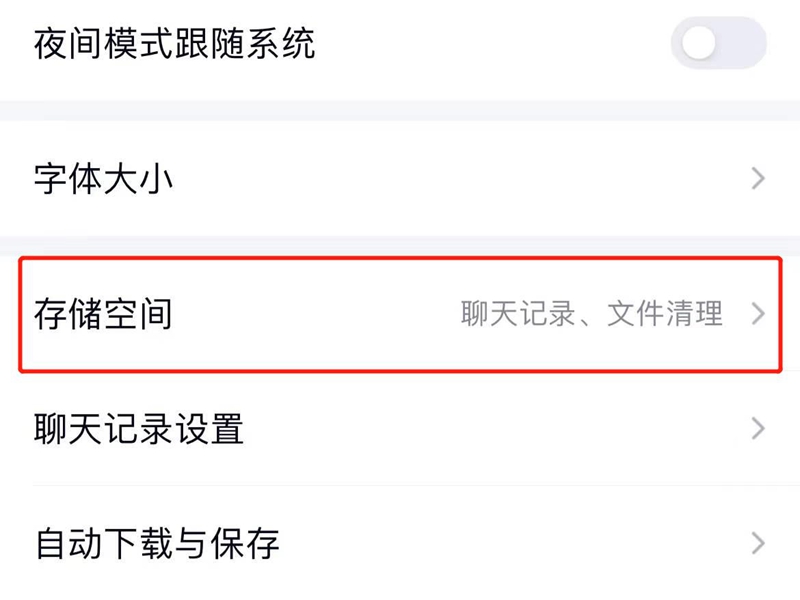The width and height of the screenshot is (800, 600).
Task: Click blank space between 存储空间 and its gray description
Action: click(310, 314)
